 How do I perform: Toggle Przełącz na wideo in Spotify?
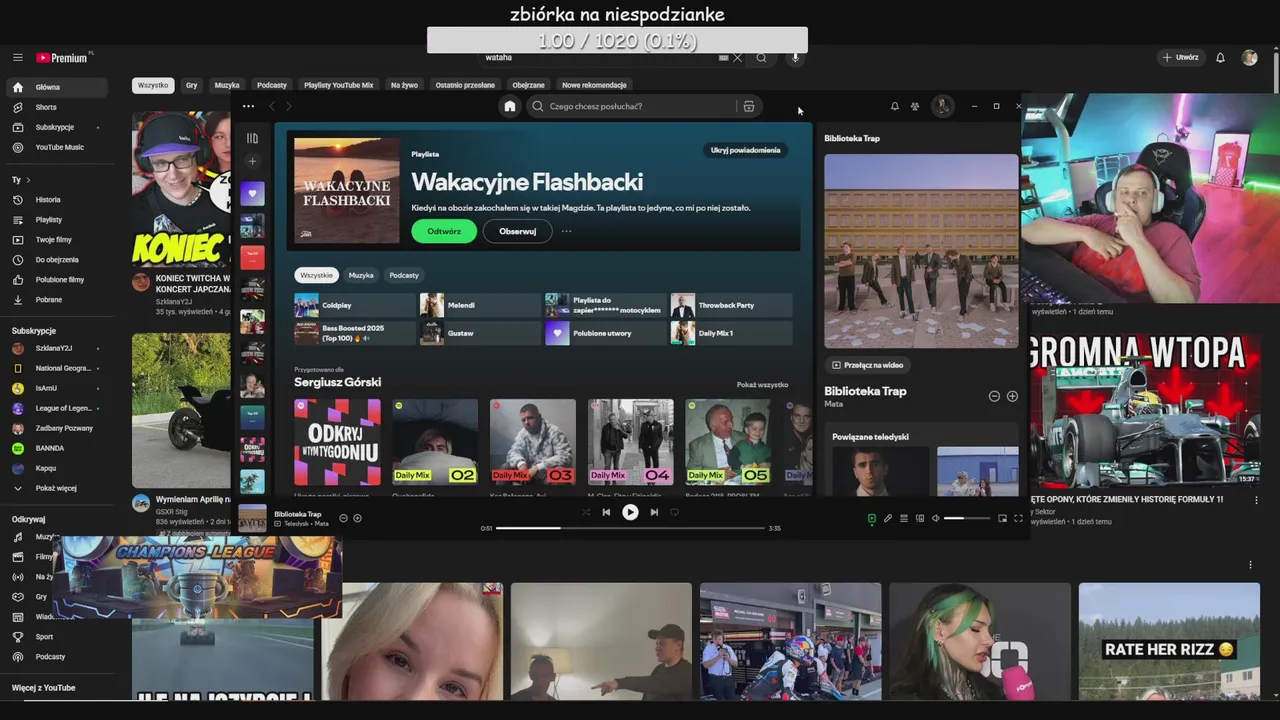pyautogui.click(x=867, y=365)
